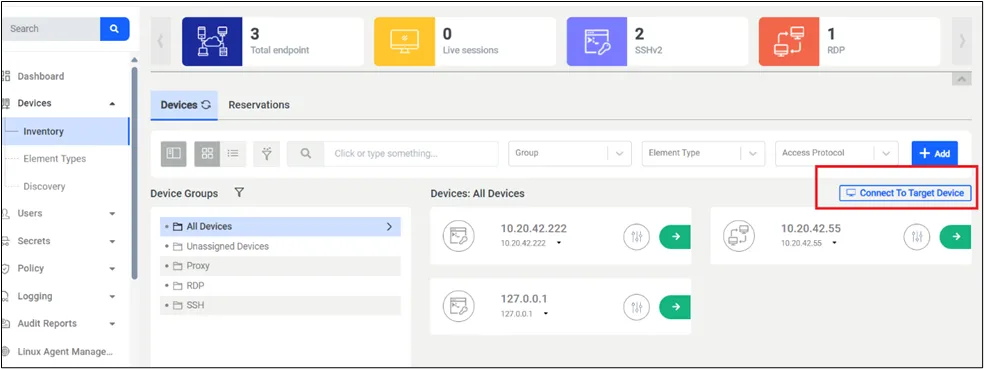Click the RDP connection icon
Screen dimensions: 984x369
(x=789, y=41)
